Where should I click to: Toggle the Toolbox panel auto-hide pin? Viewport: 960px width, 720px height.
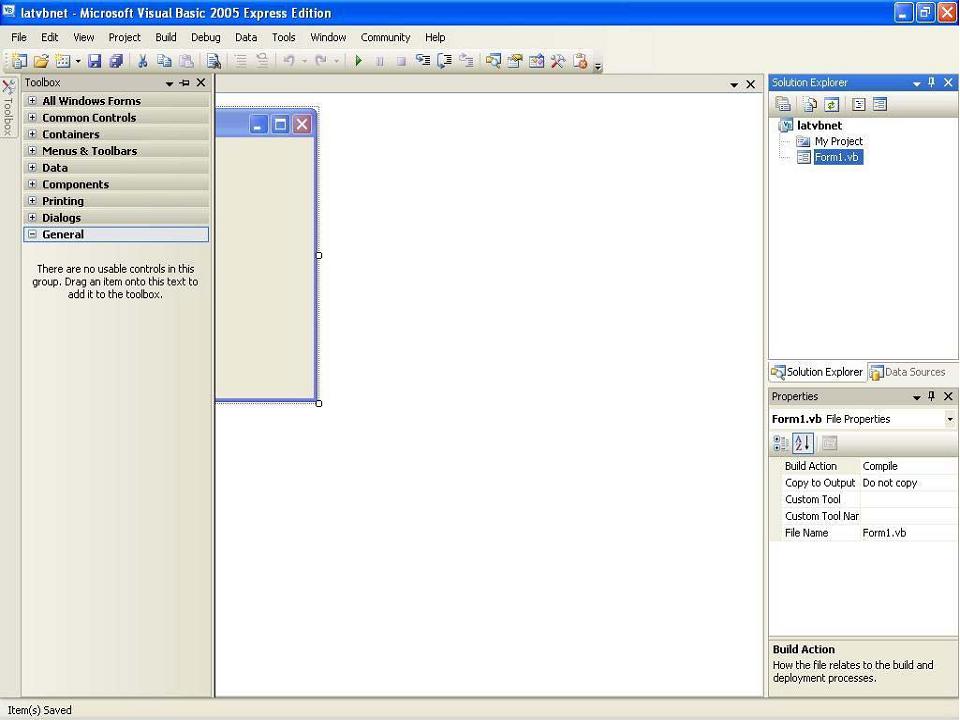[184, 83]
